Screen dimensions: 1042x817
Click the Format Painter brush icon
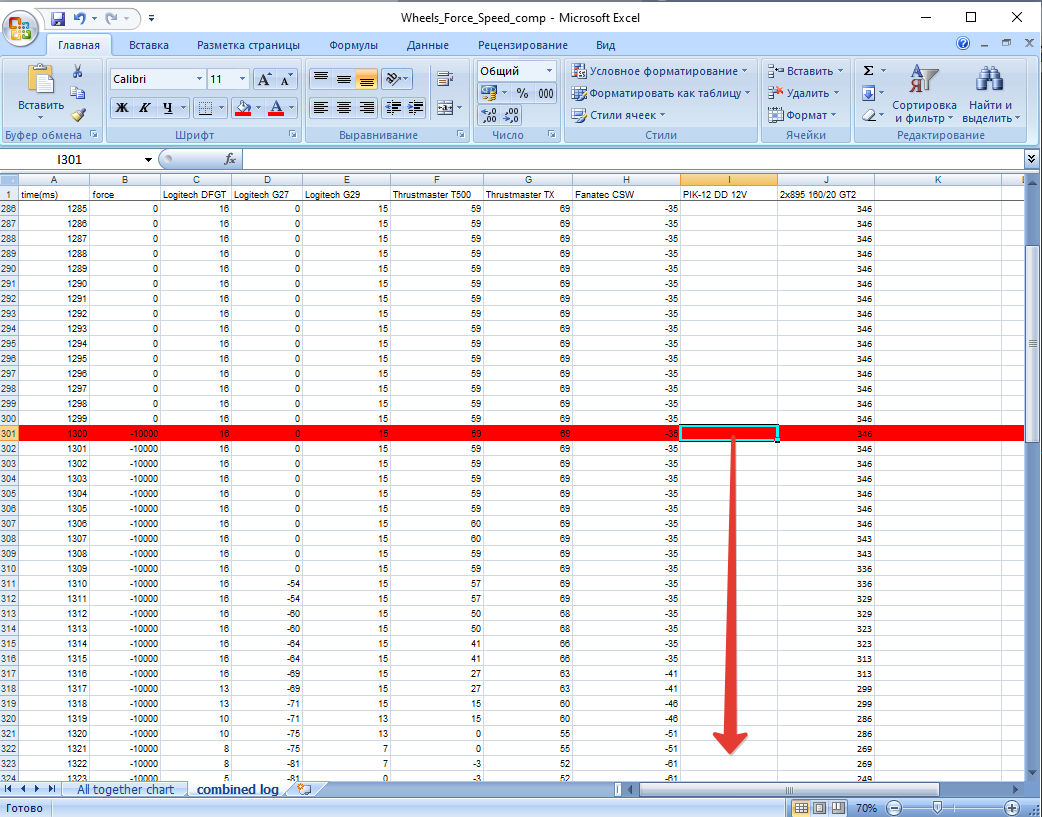[x=77, y=115]
